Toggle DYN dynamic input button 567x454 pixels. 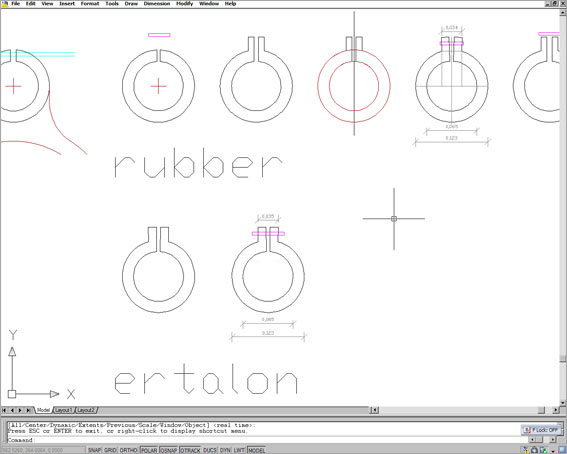click(x=225, y=450)
